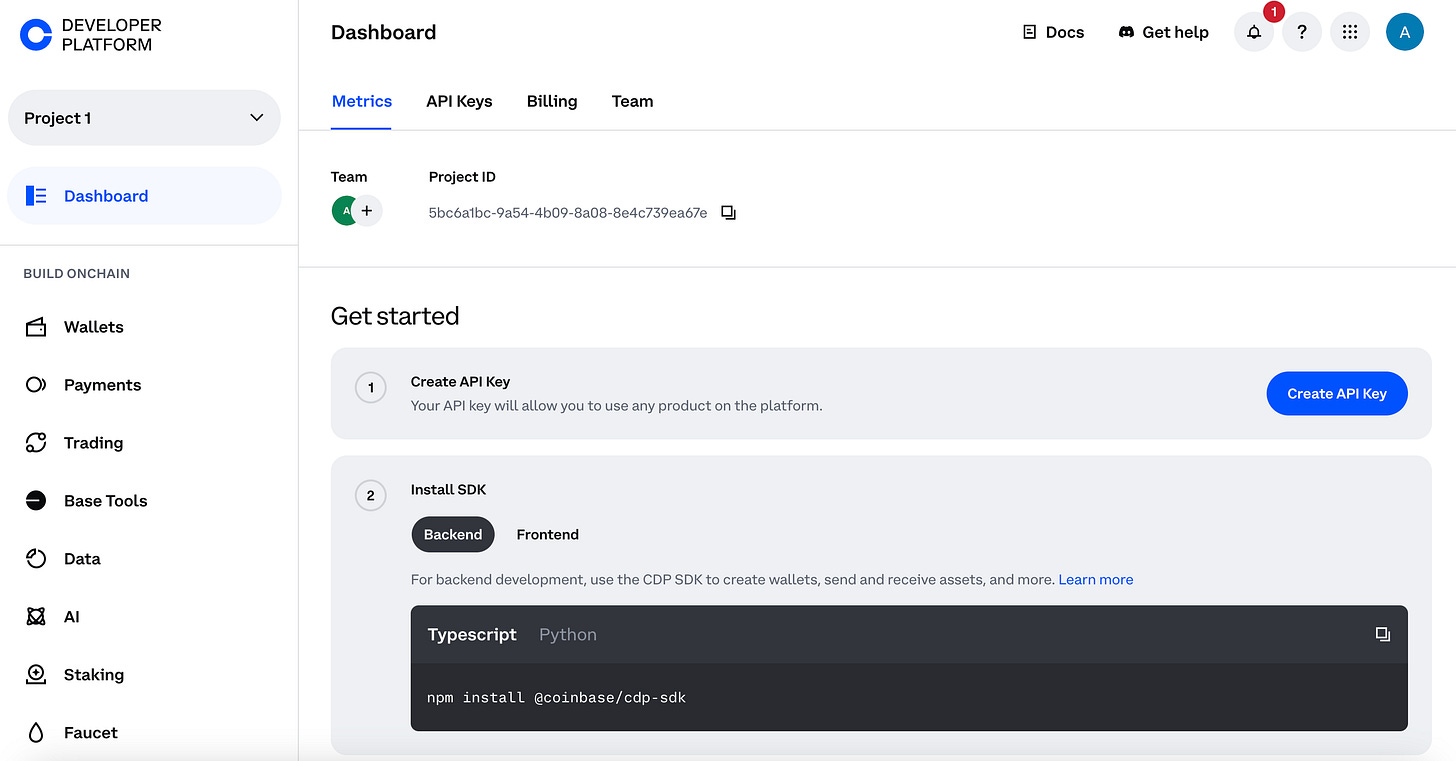Click the green team member avatar A
1456x761 pixels.
[x=345, y=211]
